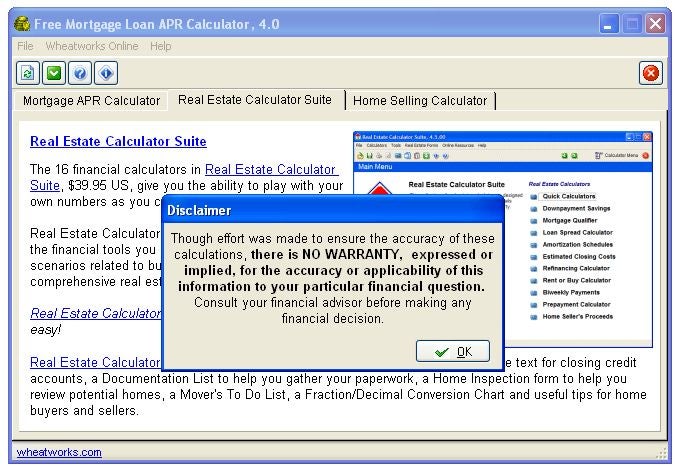Click the Disclaimer dialog title bar
The height and width of the screenshot is (476, 680).
[333, 210]
